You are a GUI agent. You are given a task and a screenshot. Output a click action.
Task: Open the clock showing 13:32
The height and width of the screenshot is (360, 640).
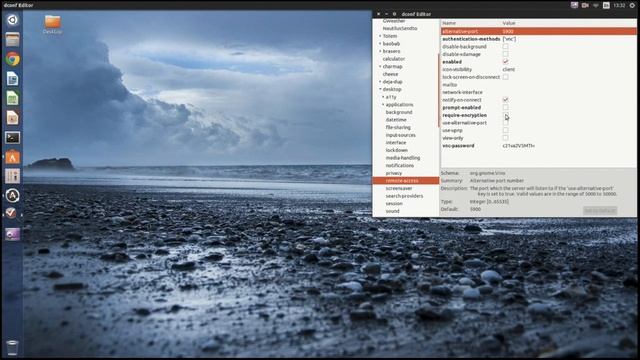619,5
